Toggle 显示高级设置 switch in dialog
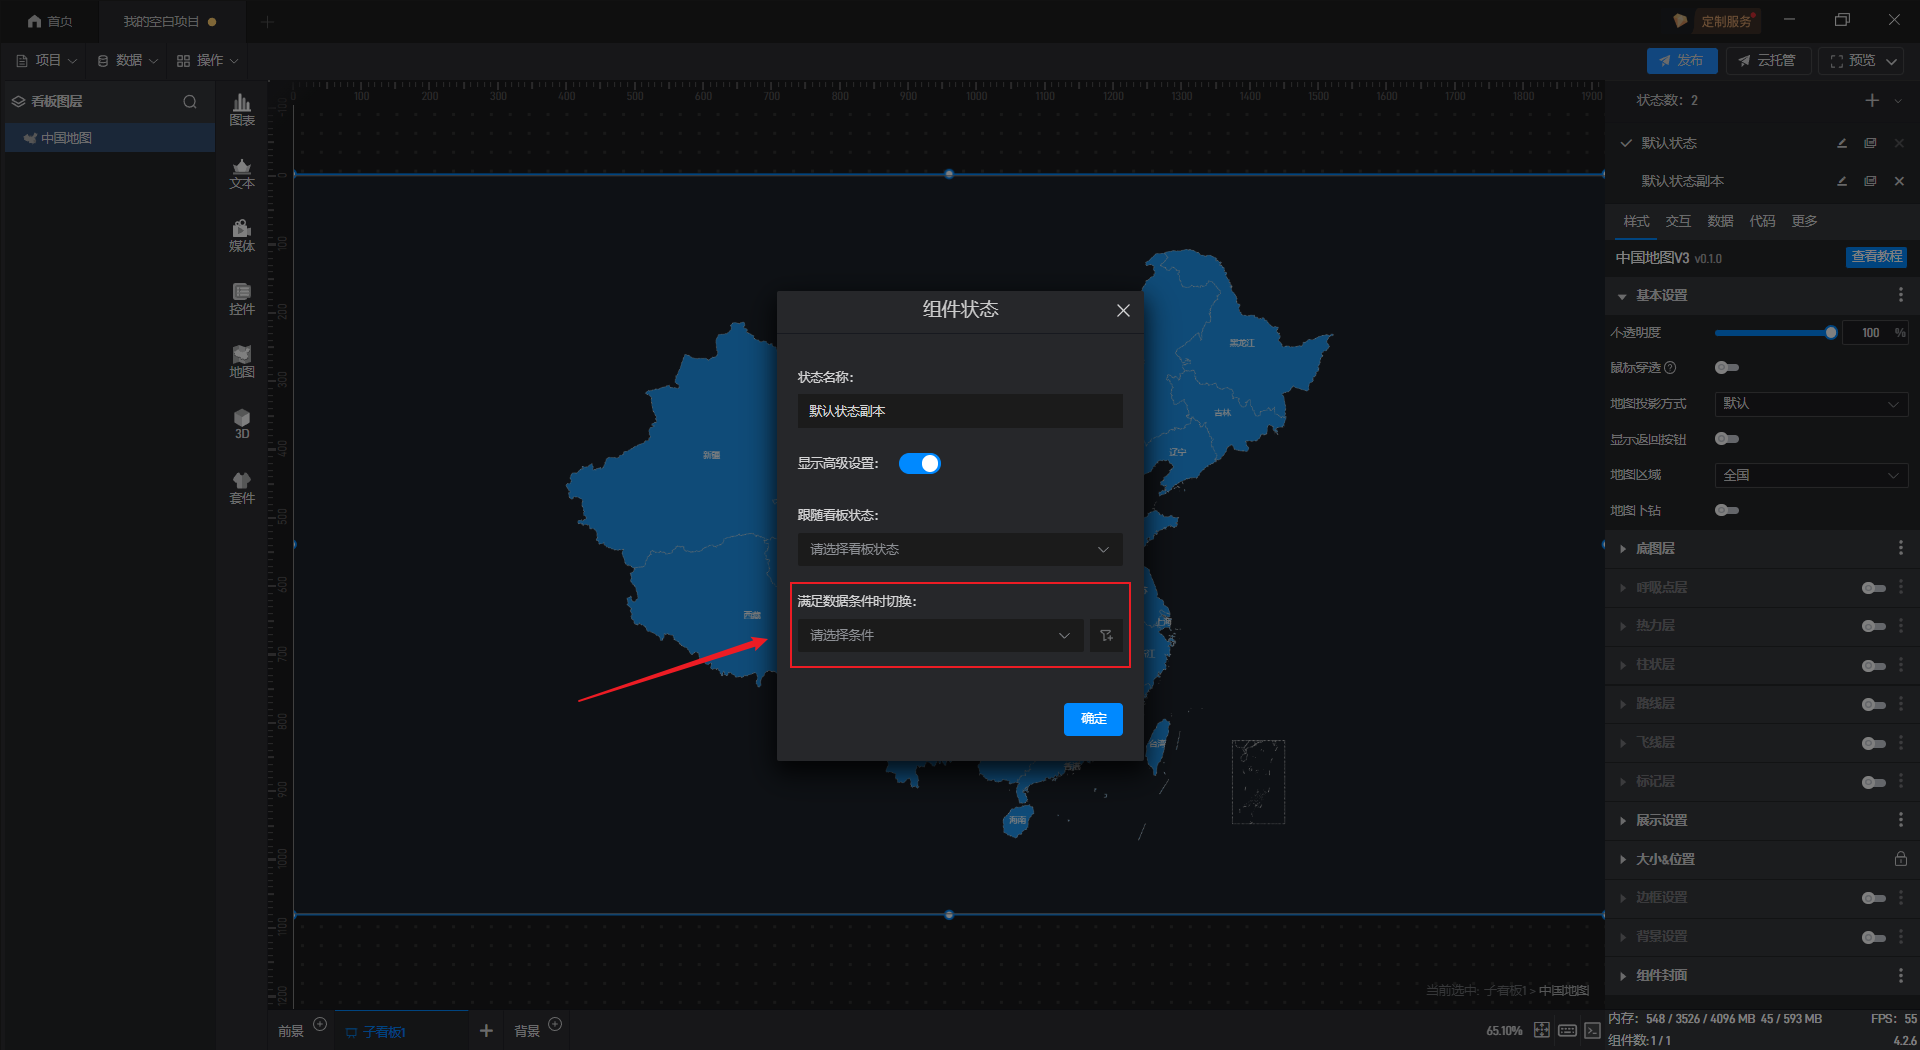The height and width of the screenshot is (1050, 1920). click(920, 463)
